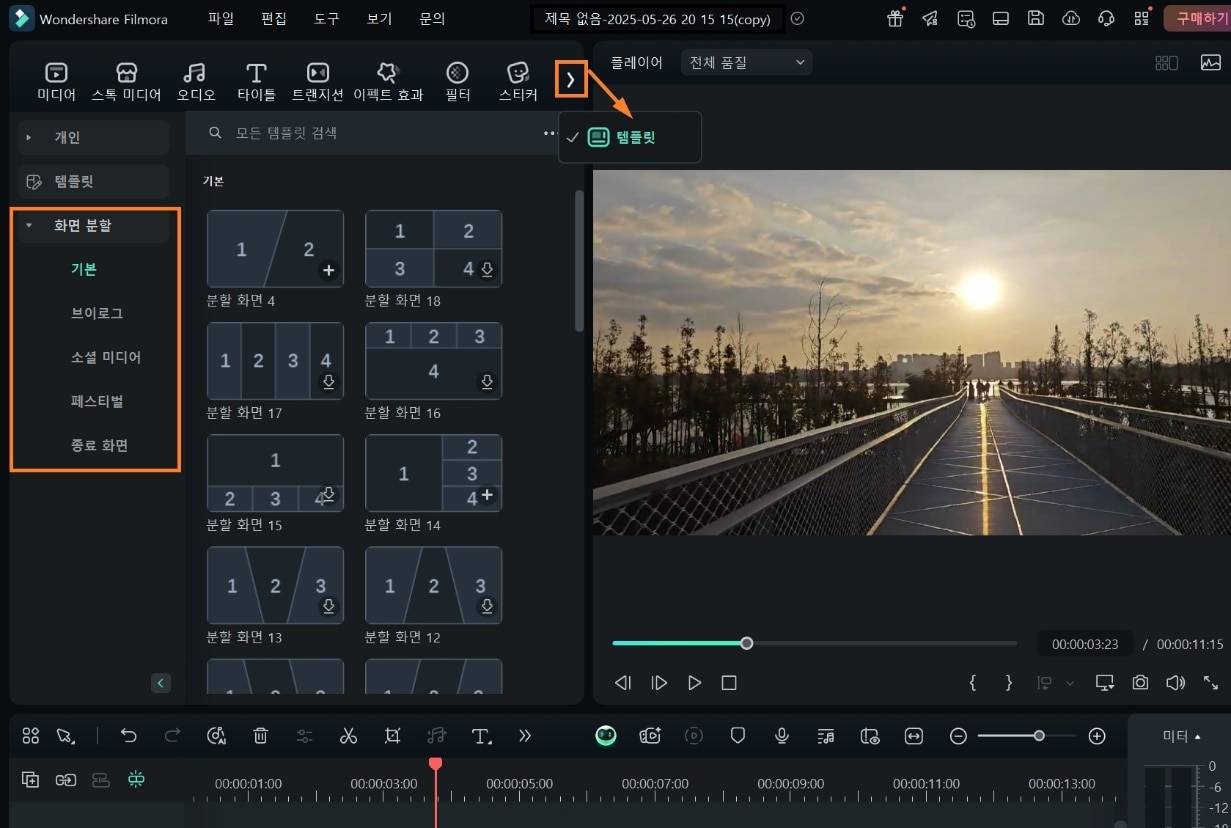Enter fullscreen preview with the expand arrows icon
This screenshot has height=828, width=1231.
pyautogui.click(x=1211, y=682)
